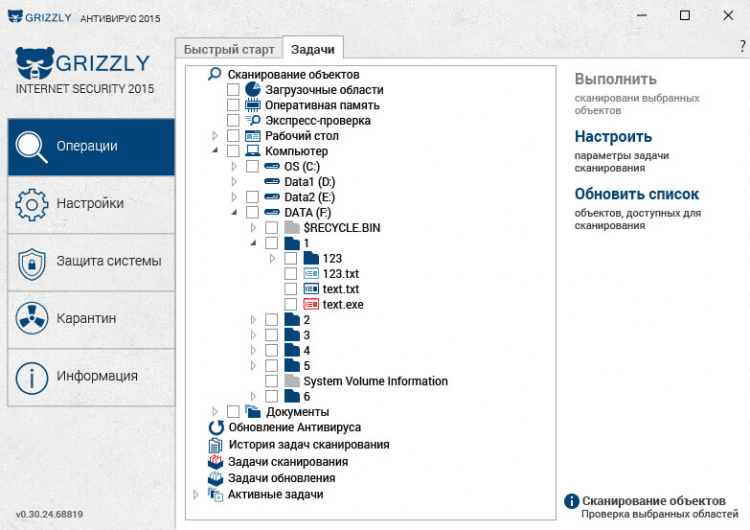Collapse the Компьютер node

coord(215,151)
